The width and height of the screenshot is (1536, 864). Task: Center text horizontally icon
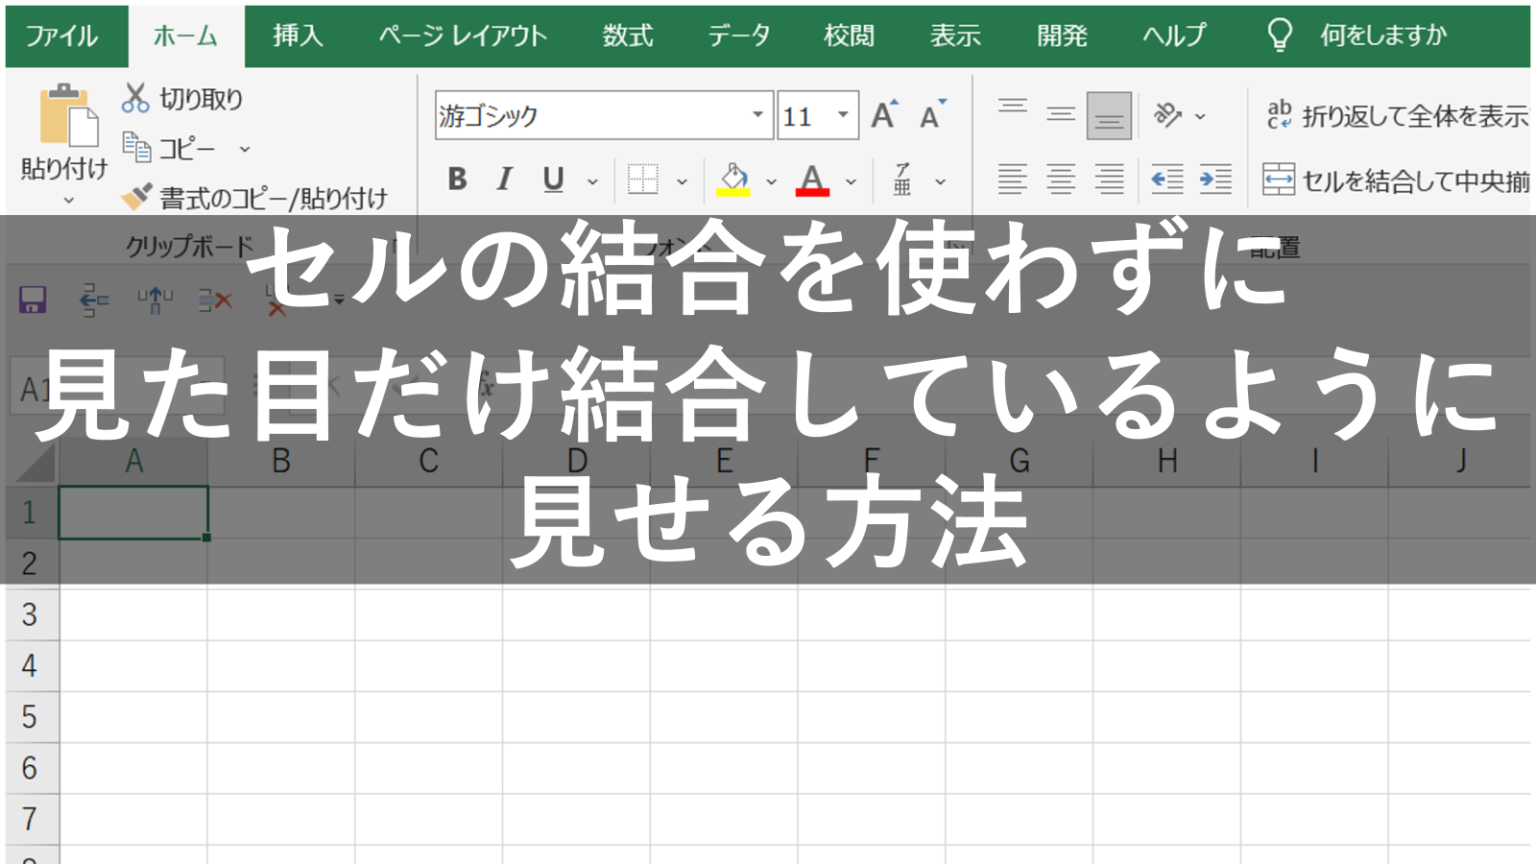pos(1061,179)
